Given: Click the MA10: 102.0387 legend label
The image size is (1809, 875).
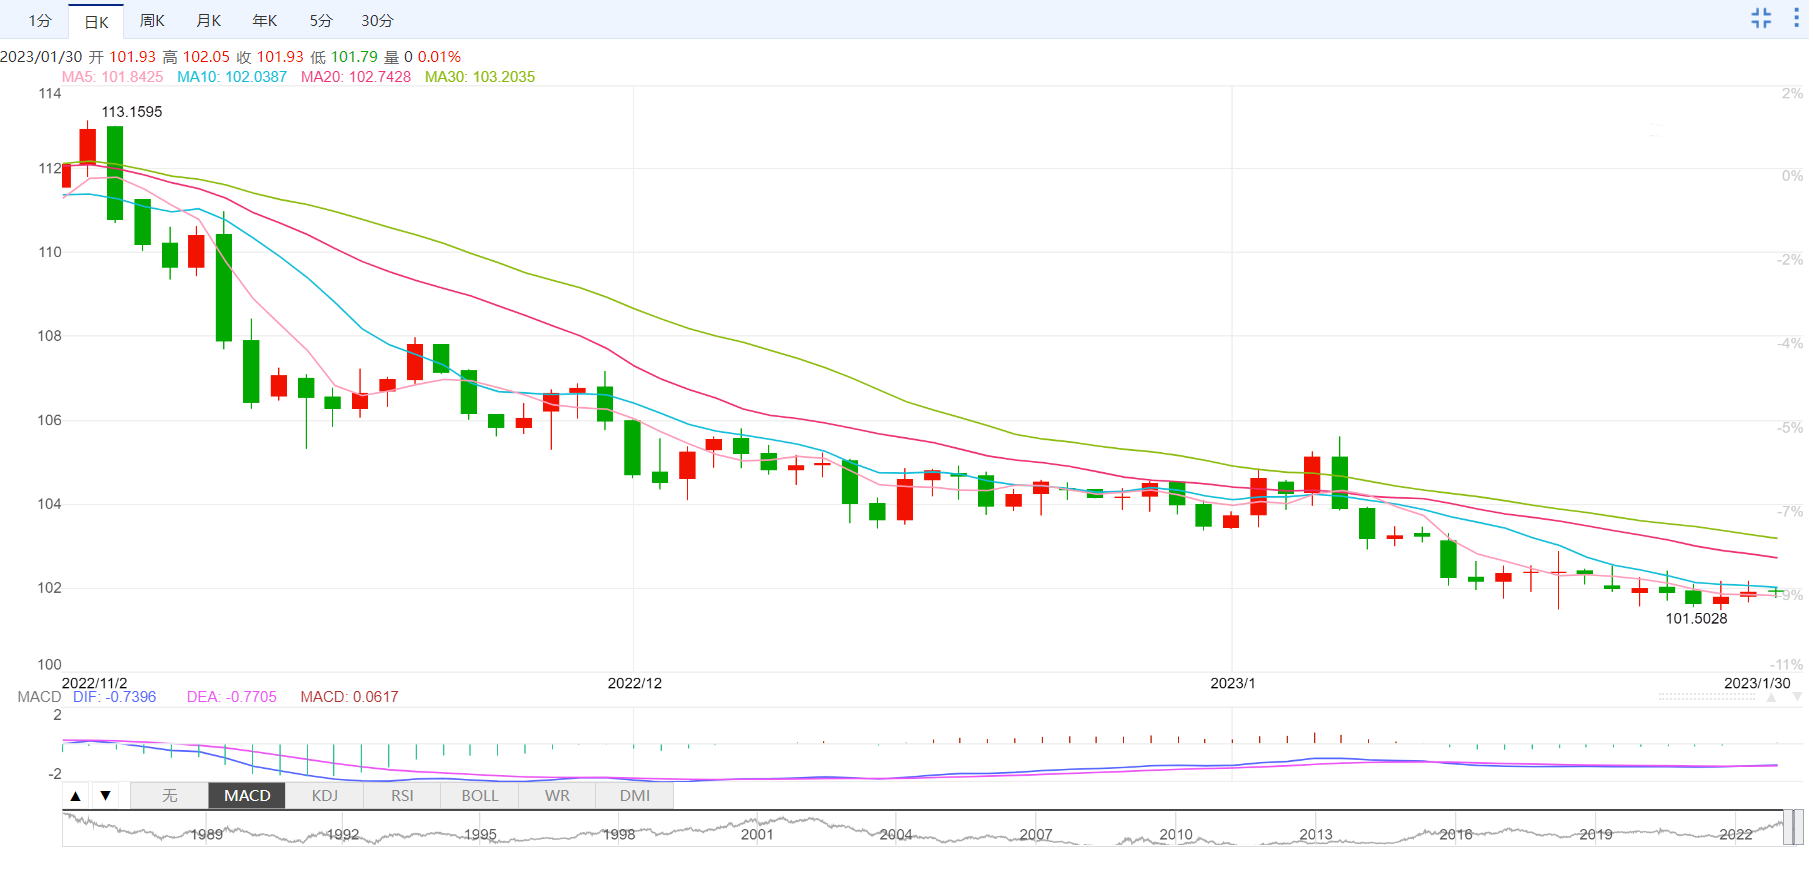Looking at the screenshot, I should (x=232, y=77).
